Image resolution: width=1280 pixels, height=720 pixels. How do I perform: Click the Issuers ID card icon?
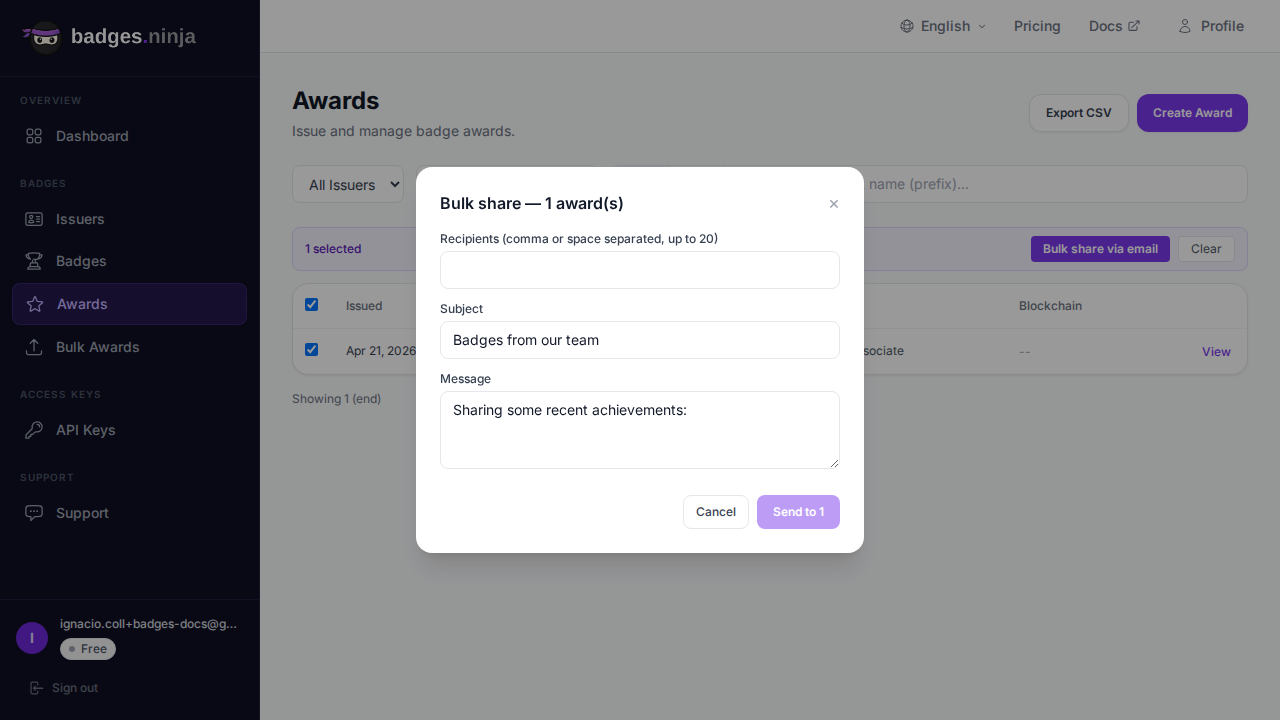point(34,219)
